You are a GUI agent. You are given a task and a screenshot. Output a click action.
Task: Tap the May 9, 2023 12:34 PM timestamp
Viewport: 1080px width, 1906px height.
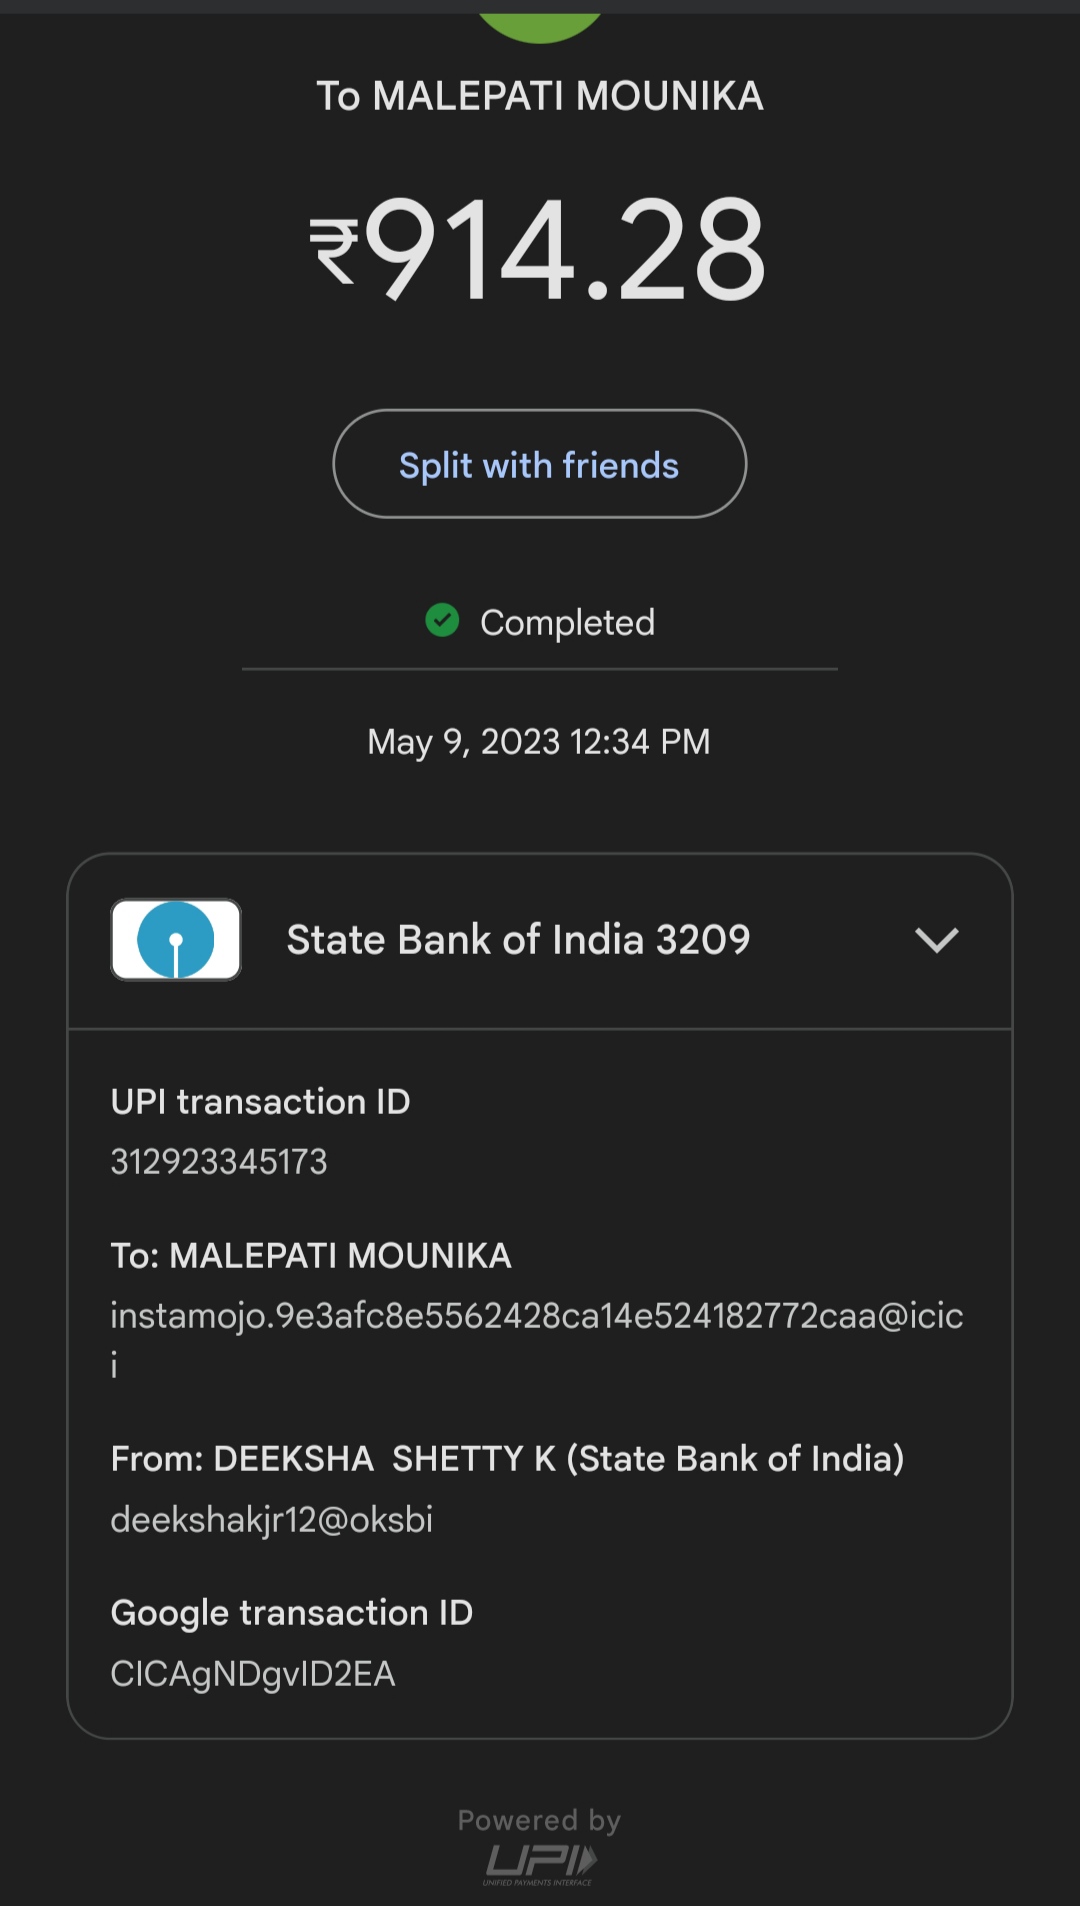click(539, 742)
